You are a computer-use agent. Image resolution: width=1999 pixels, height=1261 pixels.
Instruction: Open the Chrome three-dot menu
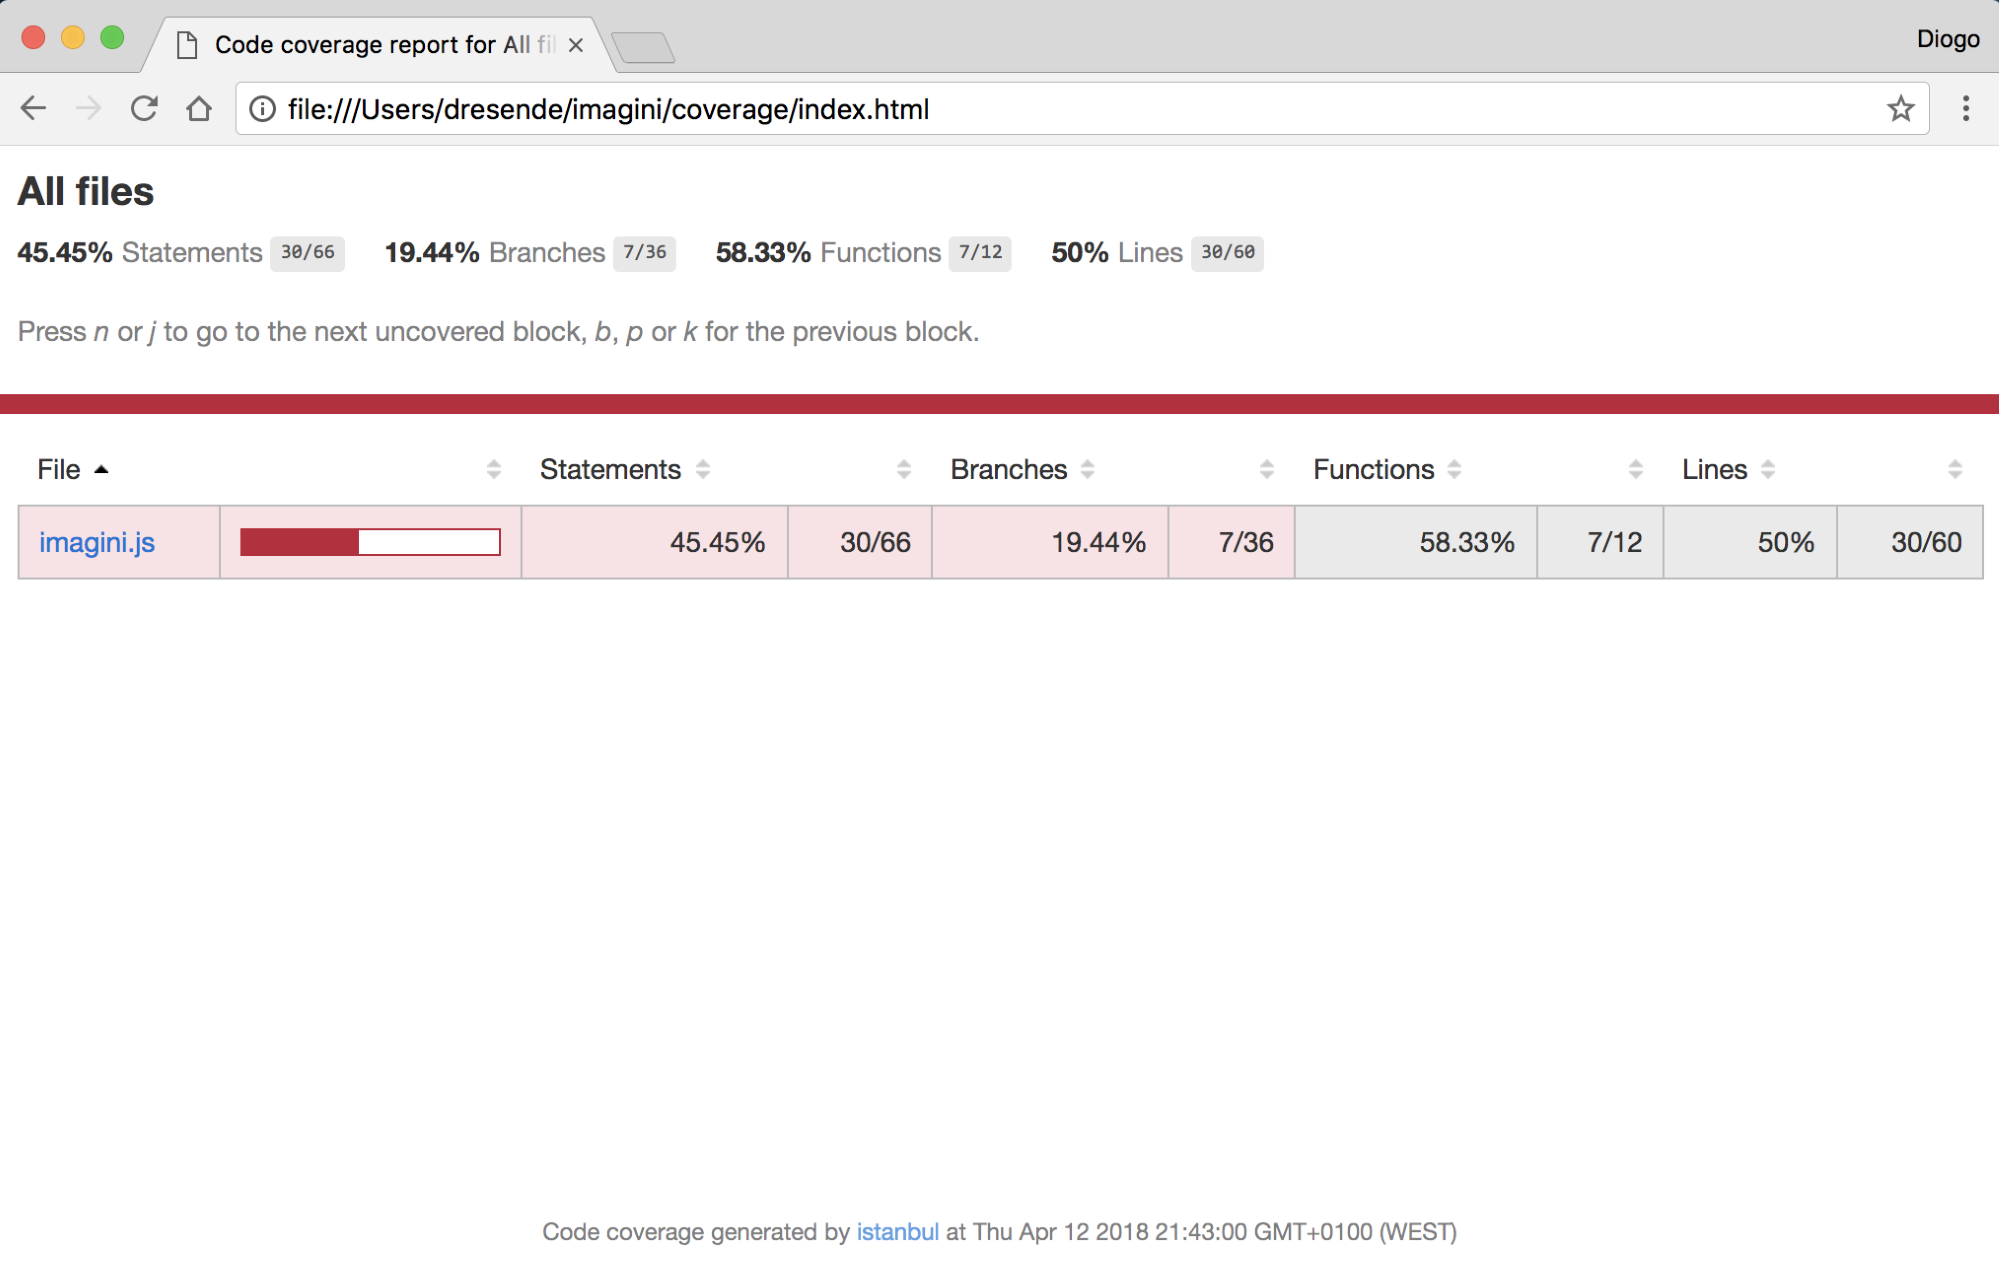click(x=1965, y=108)
